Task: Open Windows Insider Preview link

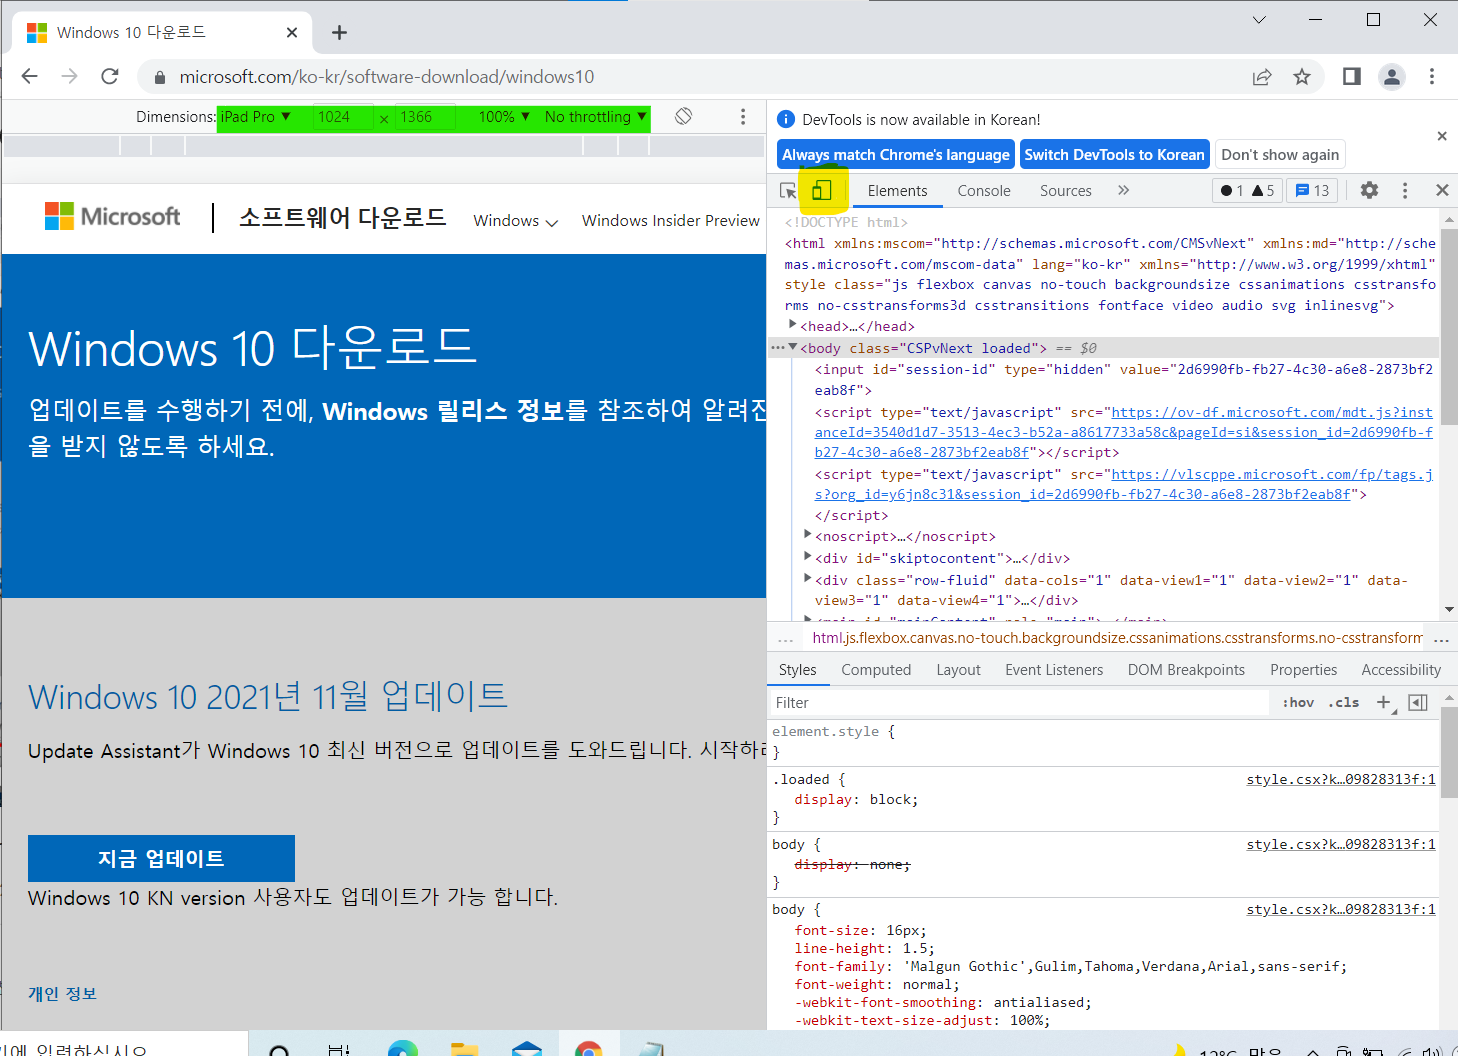Action: 671,221
